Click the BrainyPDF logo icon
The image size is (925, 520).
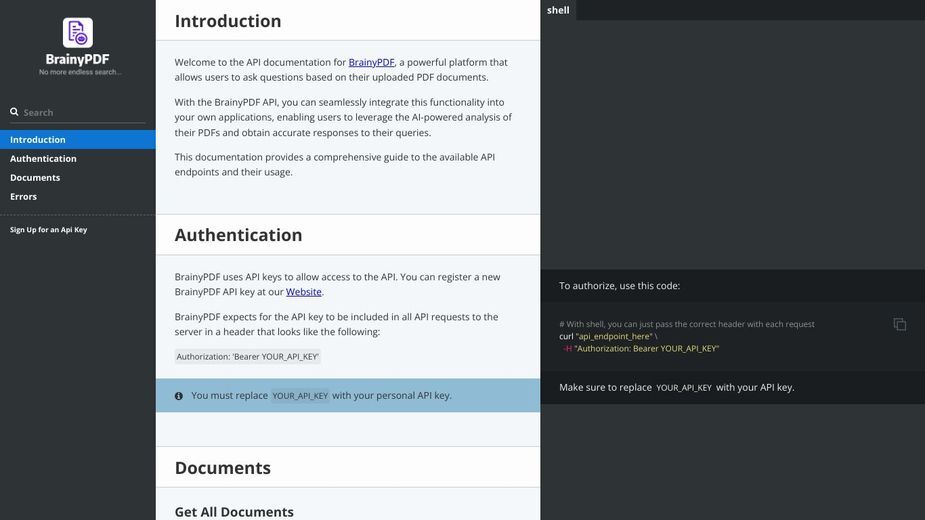tap(78, 32)
